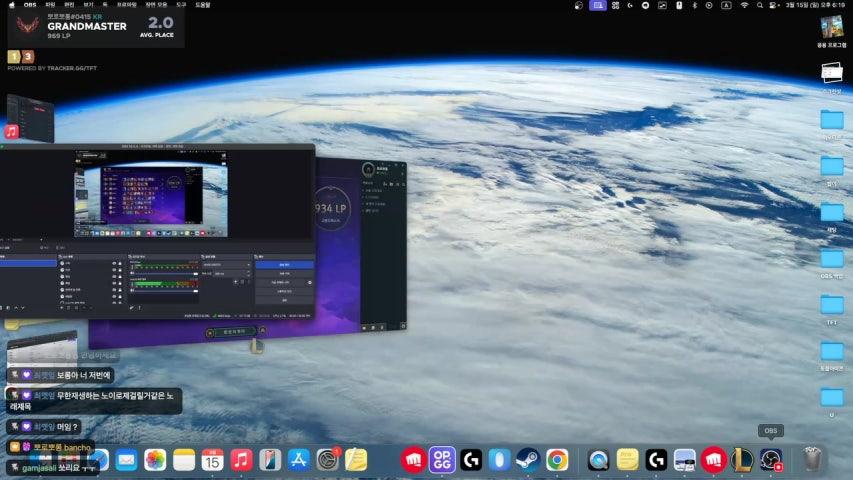Open OP.GG app in the dock
Screen dimensions: 853x480
coord(442,460)
